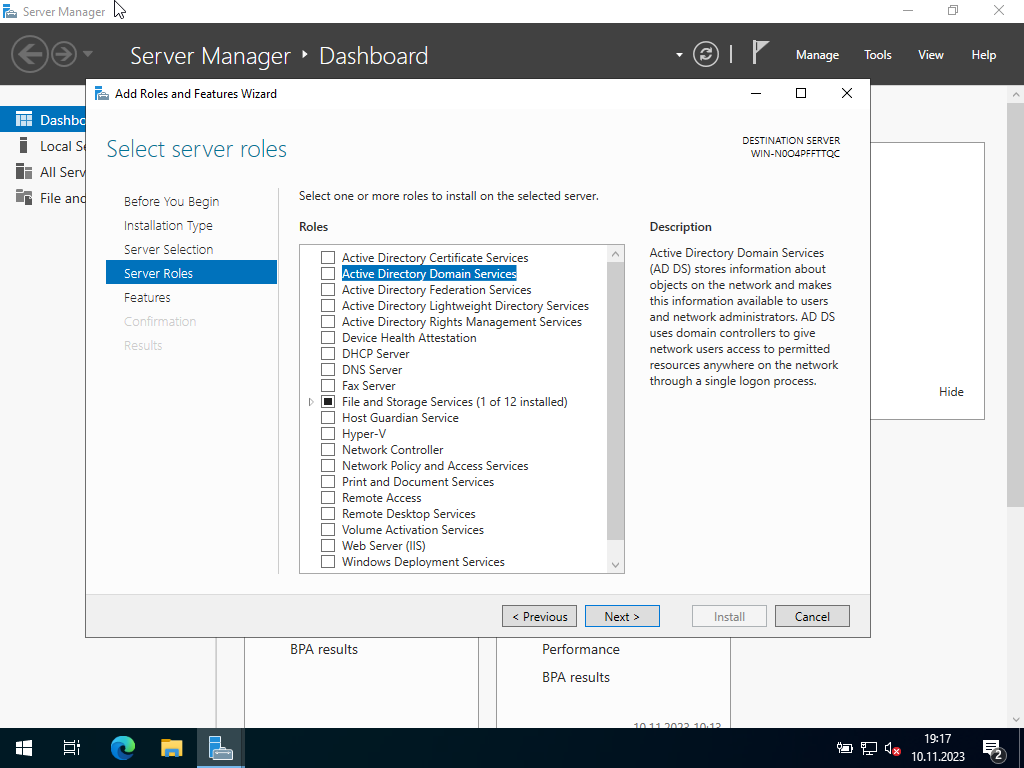Check Active Directory Domain Services role
This screenshot has height=768, width=1024.
tap(328, 274)
